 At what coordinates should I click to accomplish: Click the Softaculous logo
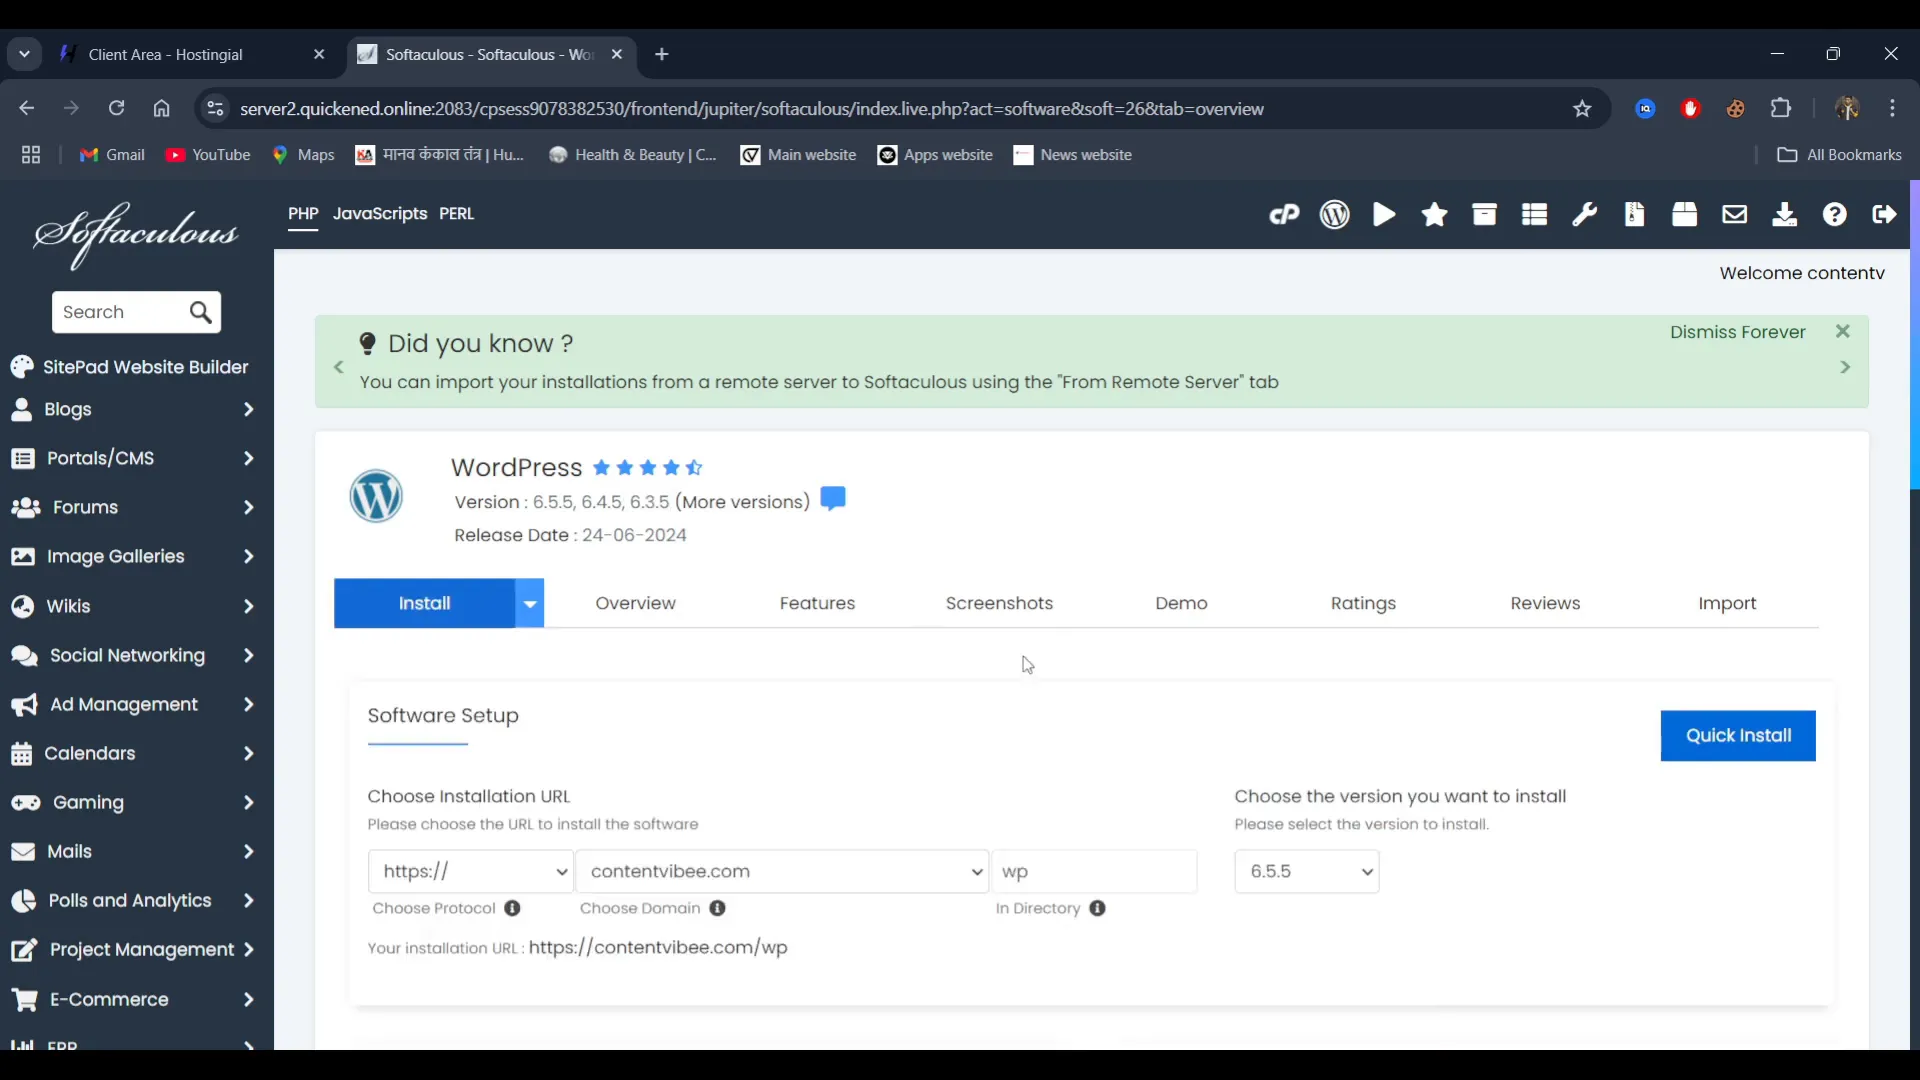point(136,235)
